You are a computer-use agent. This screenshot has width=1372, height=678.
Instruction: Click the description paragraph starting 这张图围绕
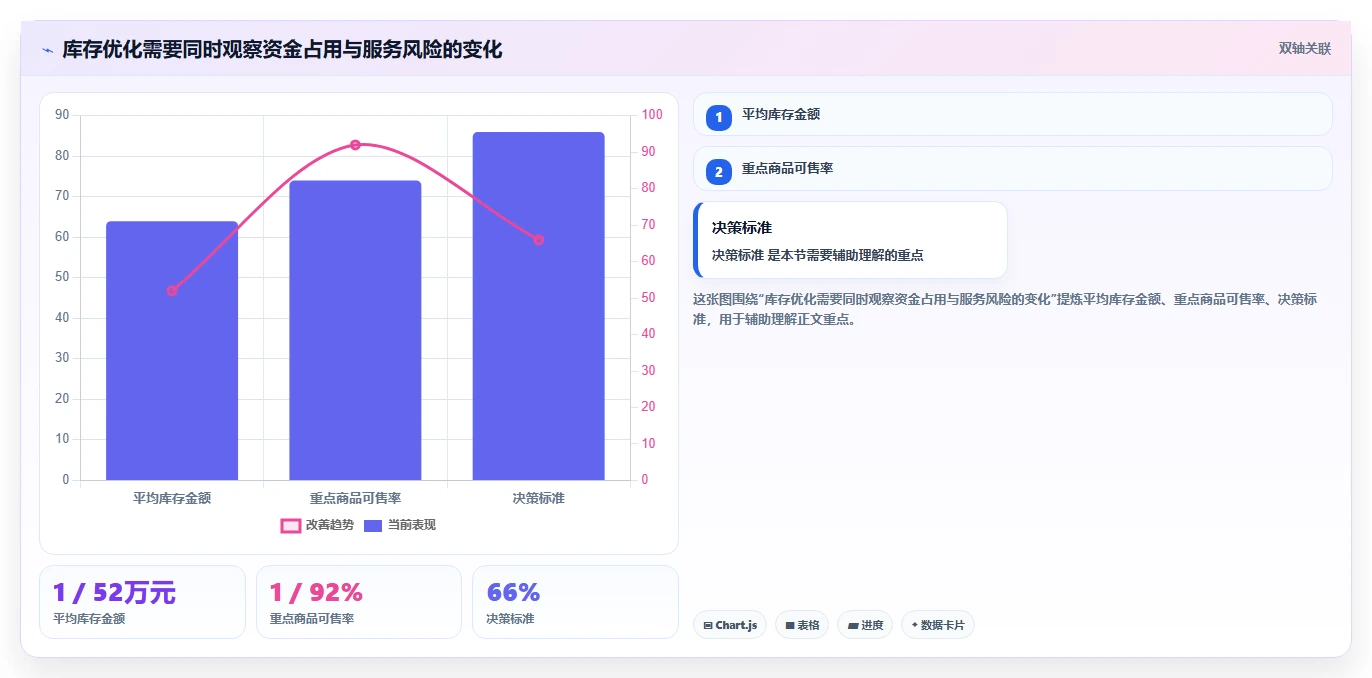coord(1005,309)
